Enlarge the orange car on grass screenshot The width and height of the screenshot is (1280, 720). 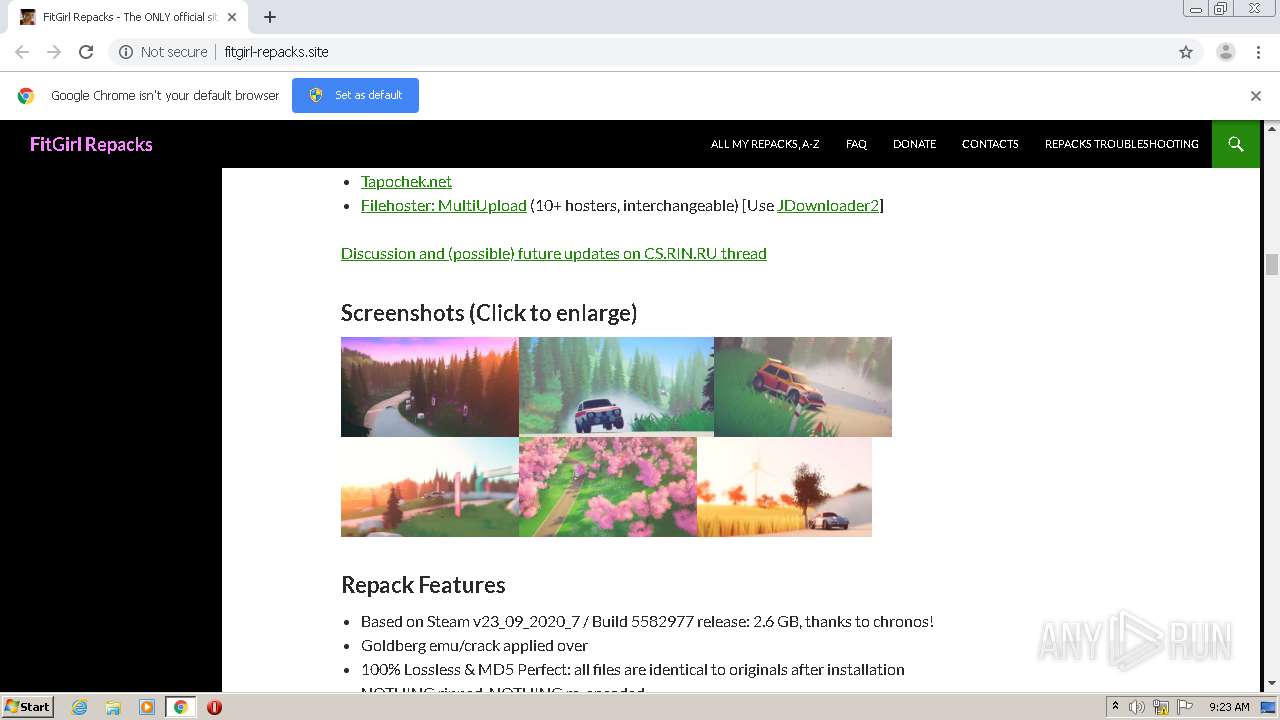(x=803, y=387)
